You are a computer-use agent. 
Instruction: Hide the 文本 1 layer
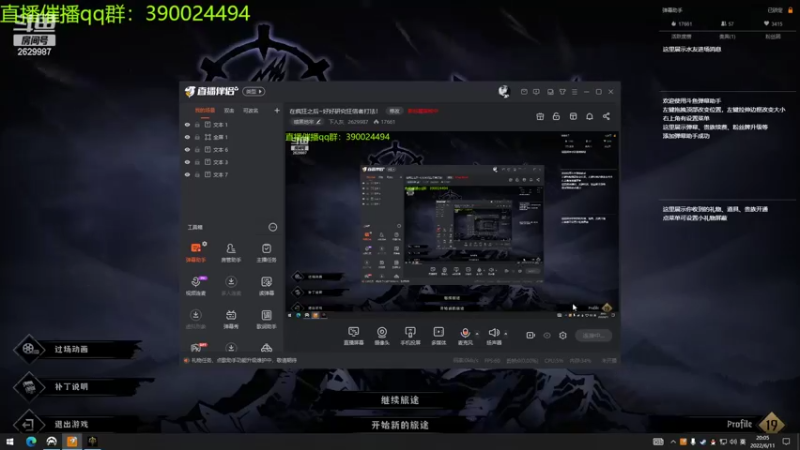(187, 124)
